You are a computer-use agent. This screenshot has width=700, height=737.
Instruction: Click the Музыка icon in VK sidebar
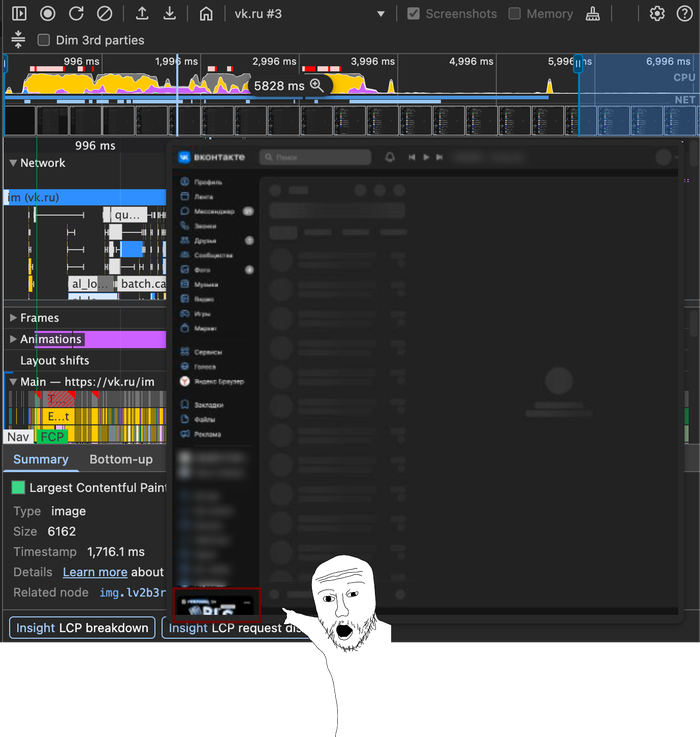coord(185,284)
